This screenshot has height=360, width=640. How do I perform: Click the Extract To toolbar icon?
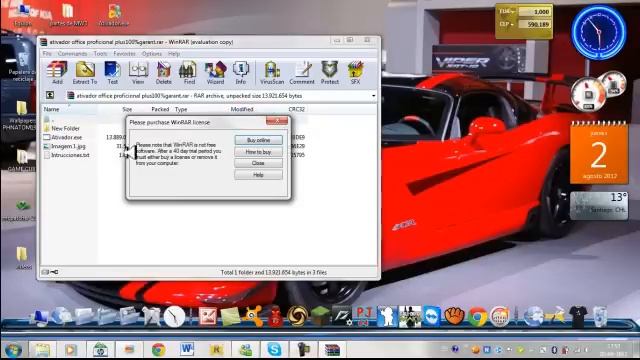click(x=85, y=73)
